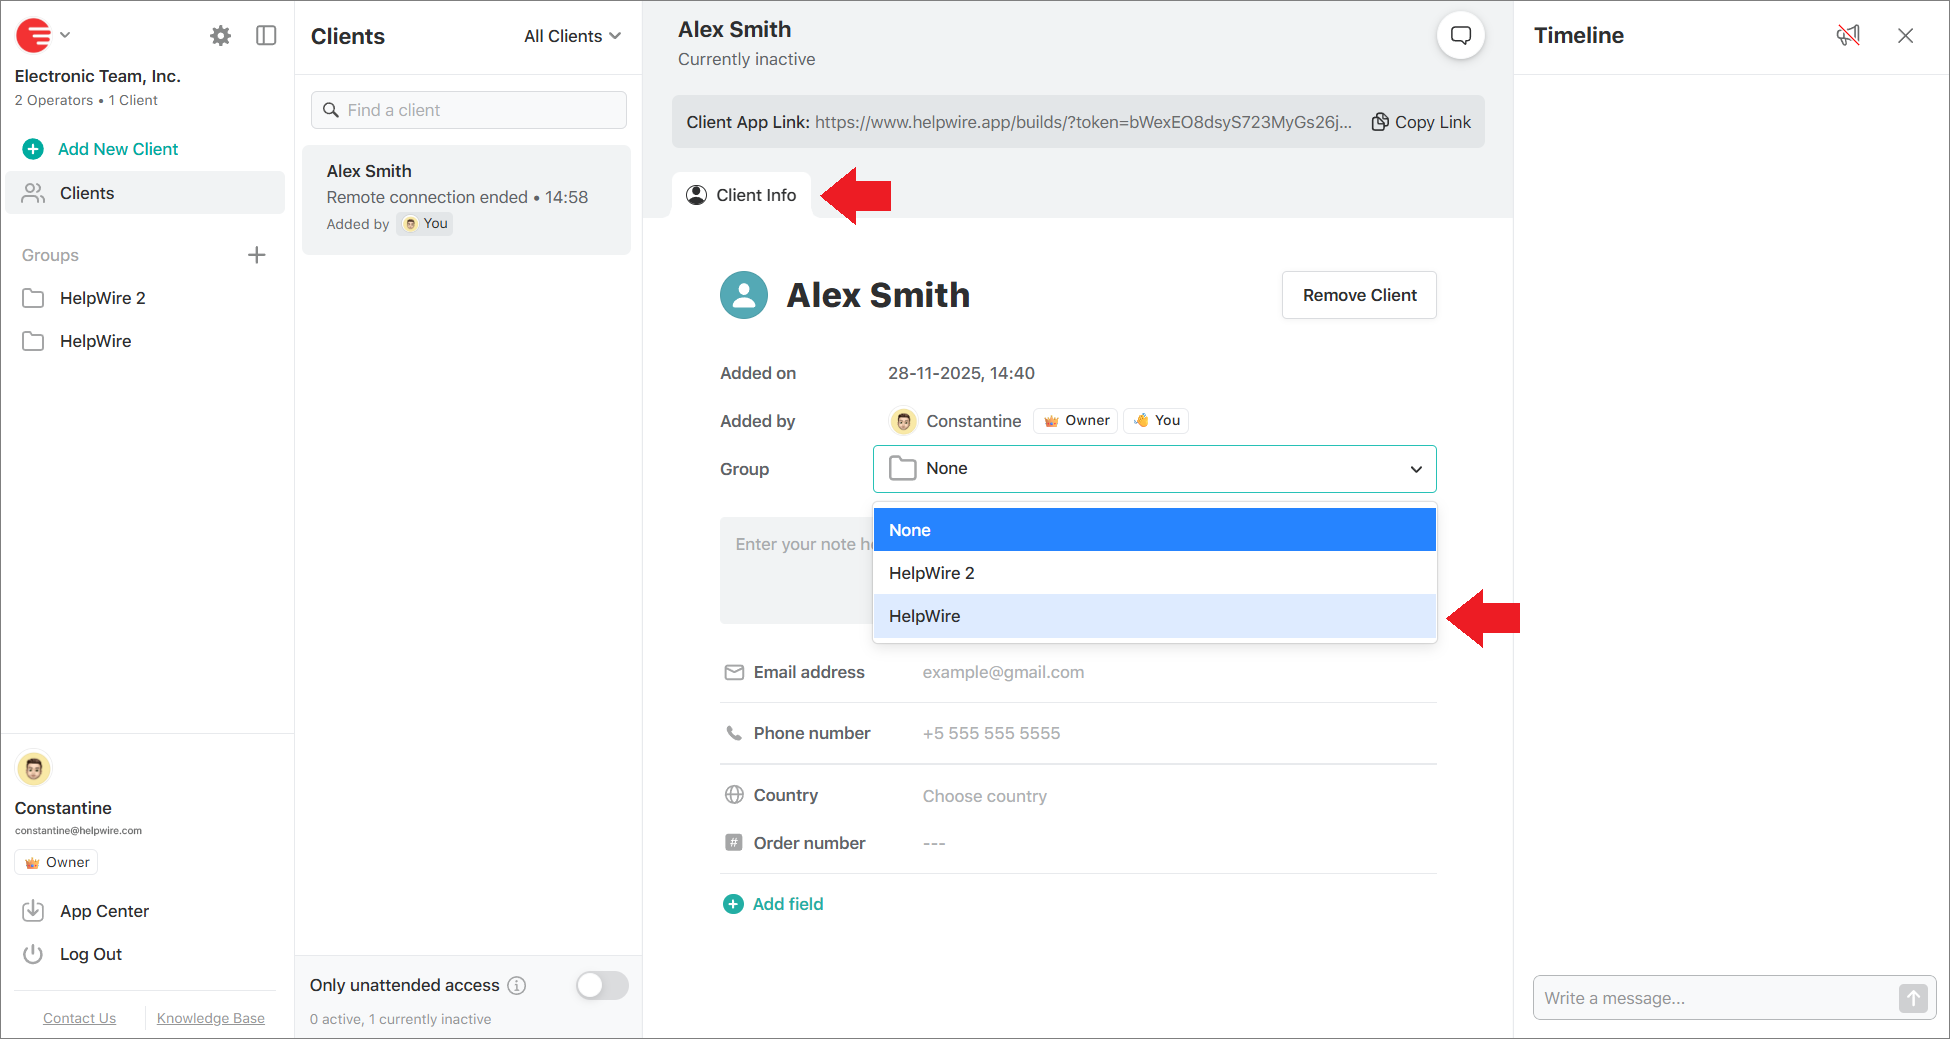Screen dimensions: 1950x1039
Task: Click the Remove Client button
Action: 1358,295
